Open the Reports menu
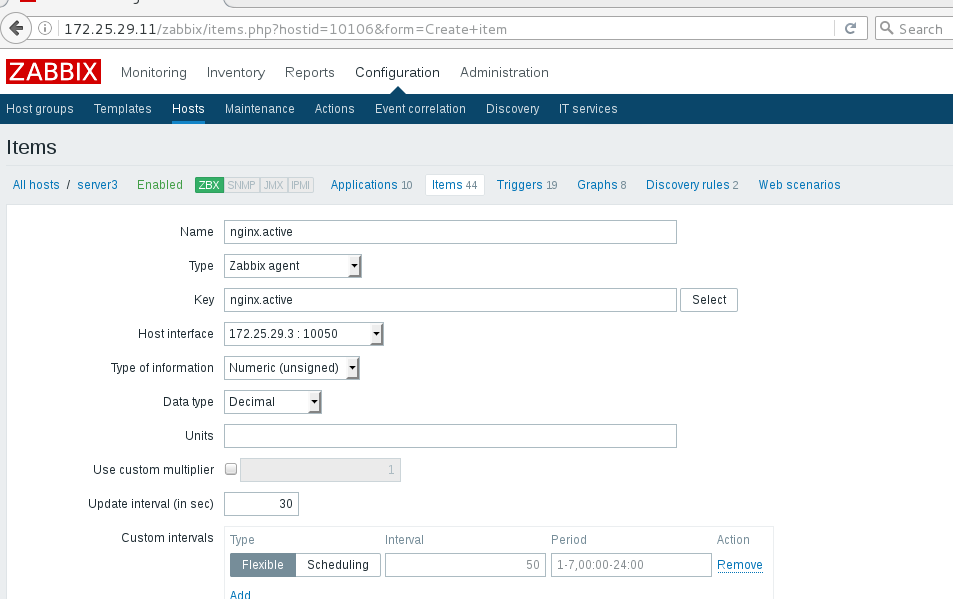Screen dimensions: 953x599 [x=310, y=72]
